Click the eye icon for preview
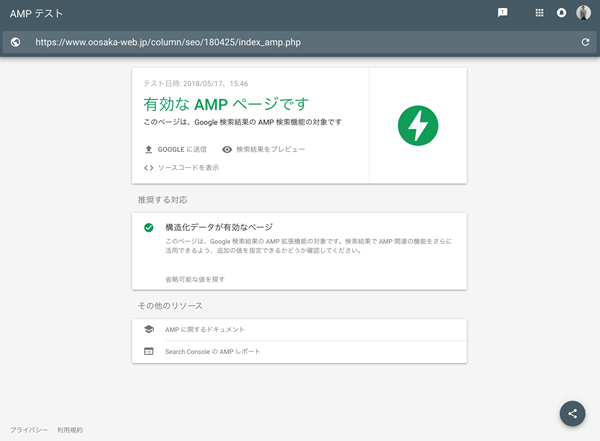The image size is (600, 441). 227,149
